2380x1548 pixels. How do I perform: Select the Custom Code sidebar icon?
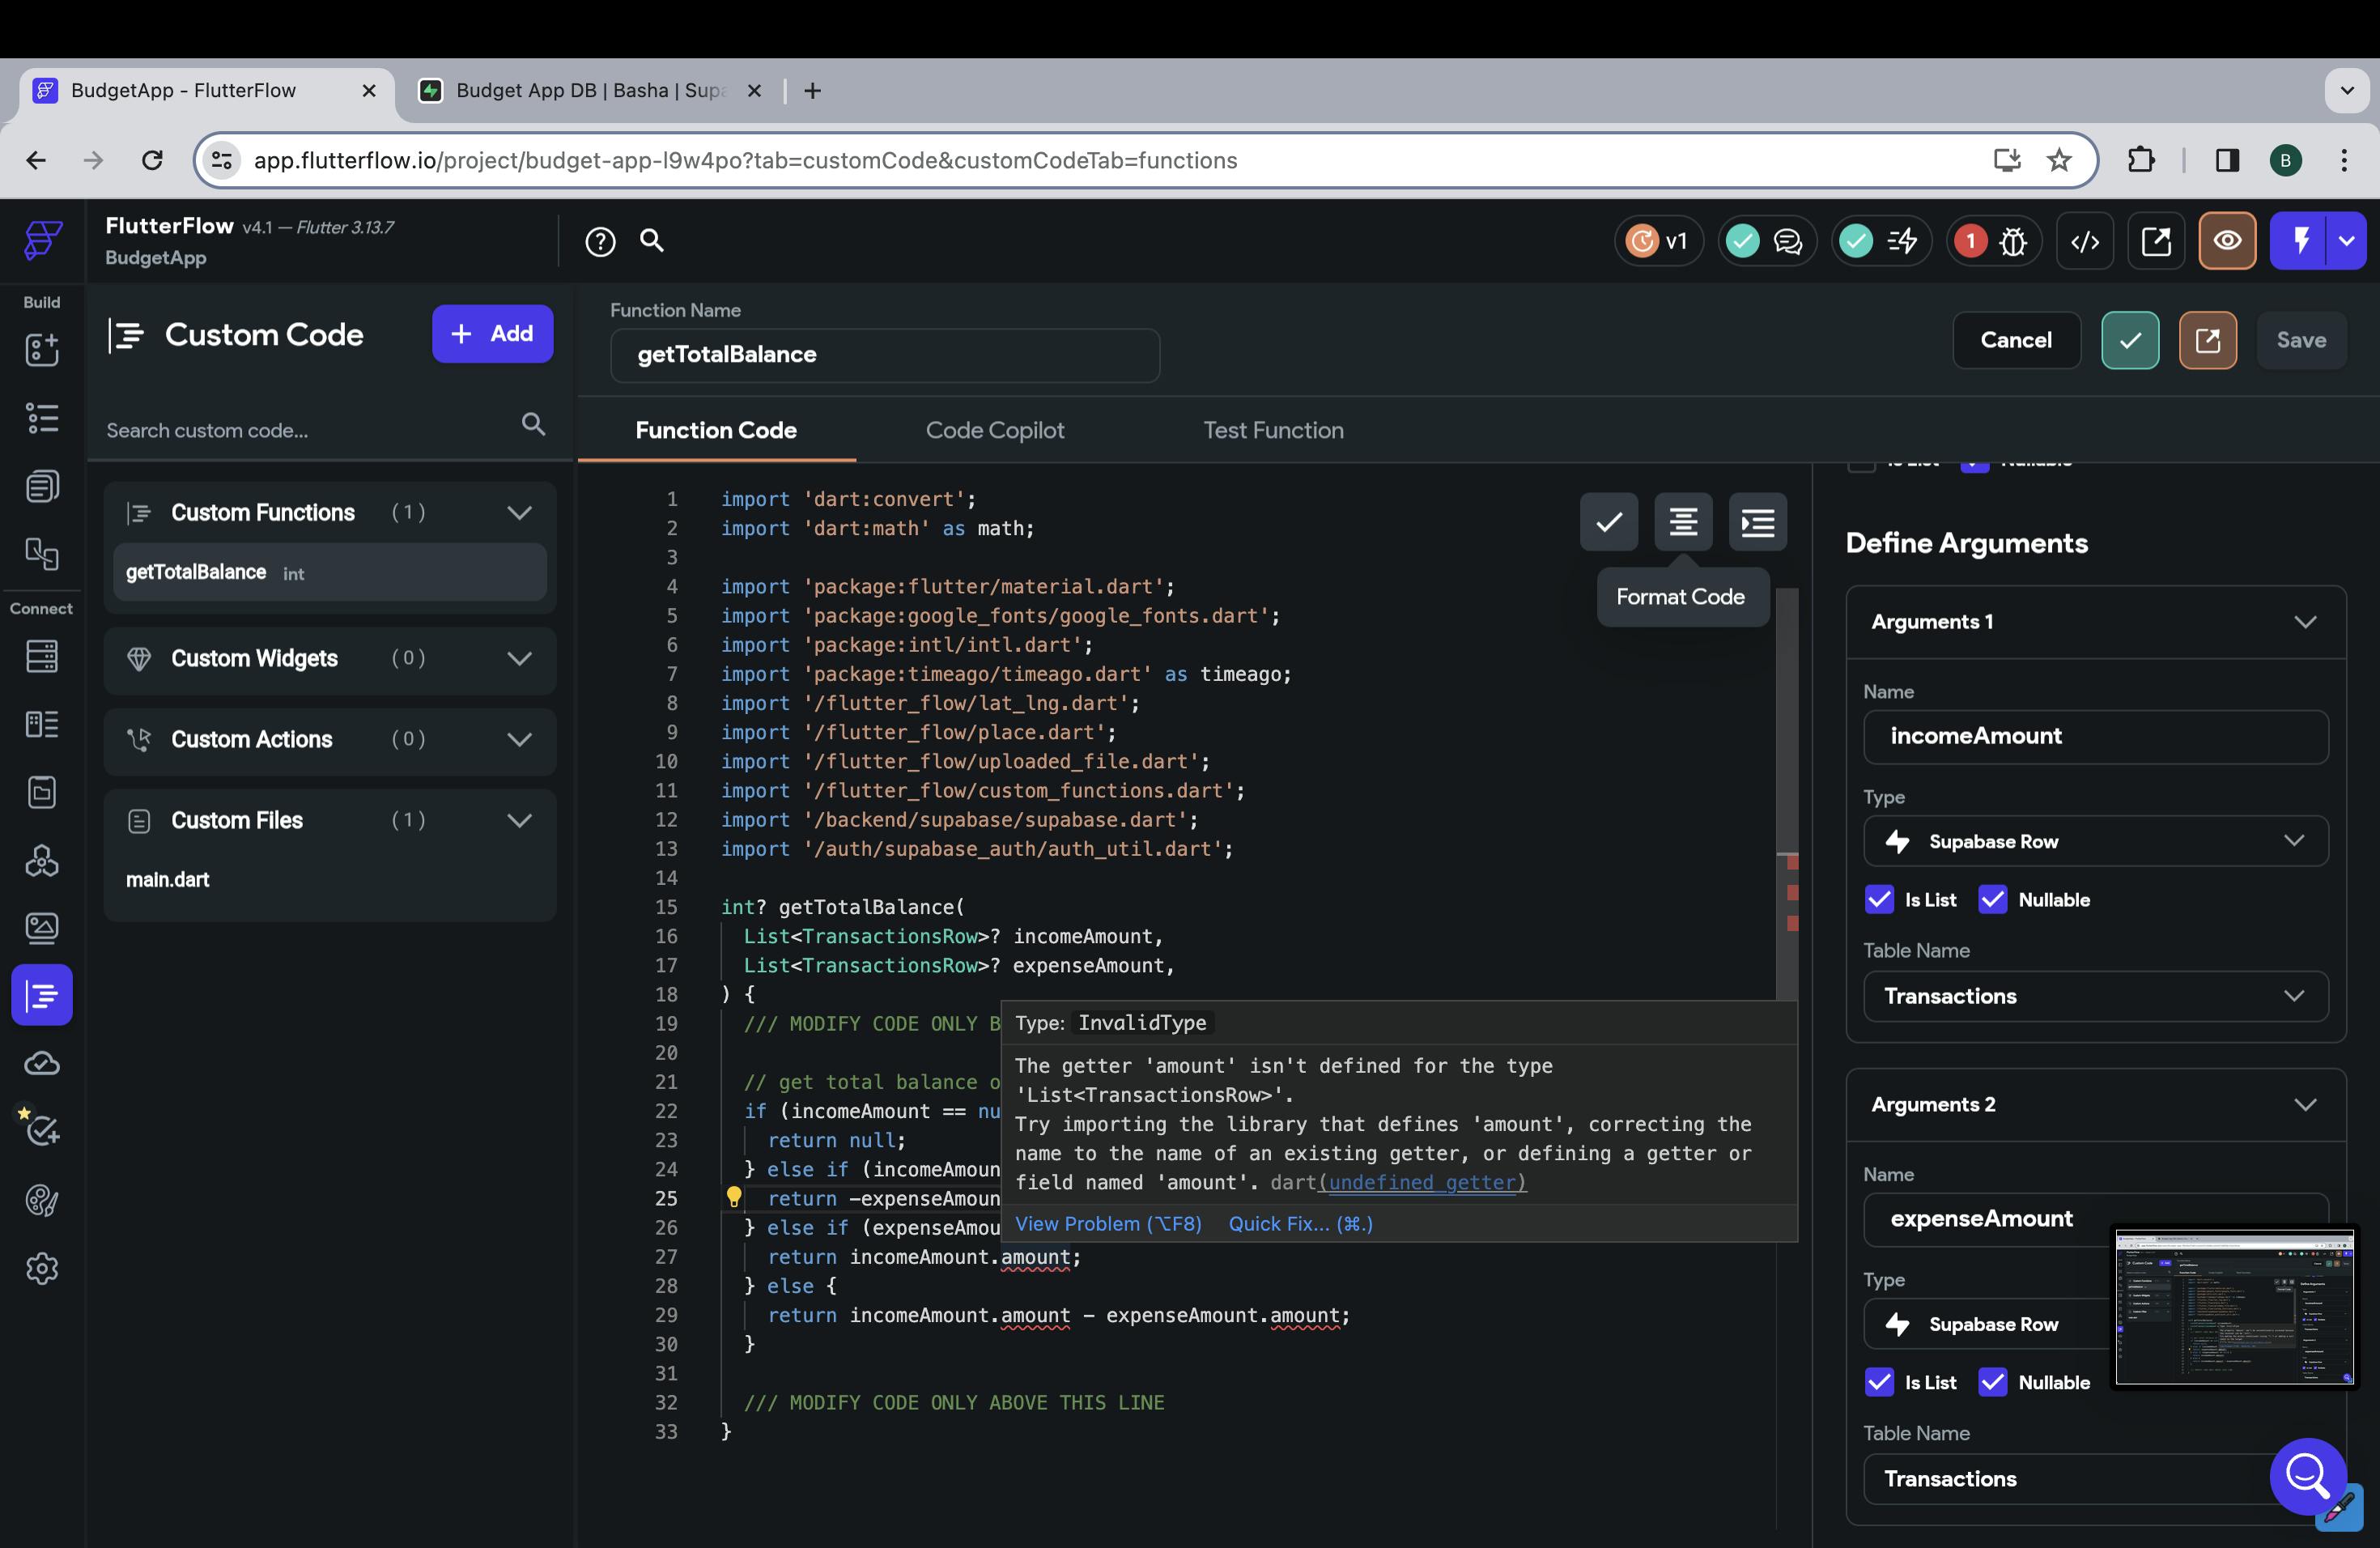(42, 995)
